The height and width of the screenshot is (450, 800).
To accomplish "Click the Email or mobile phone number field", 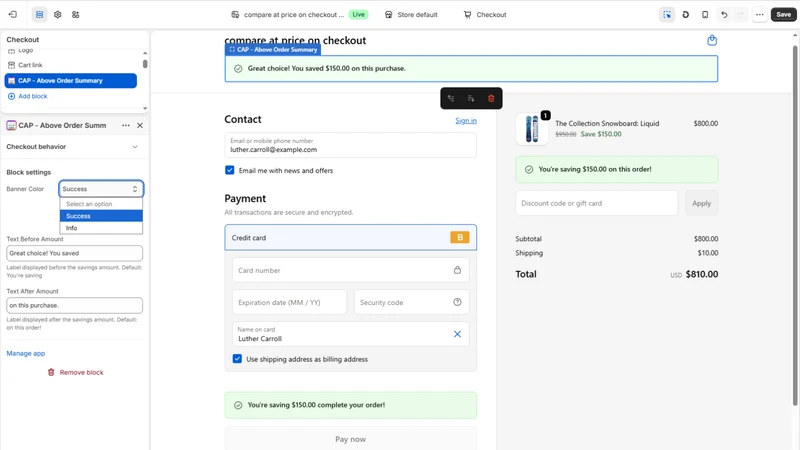I will tap(351, 145).
